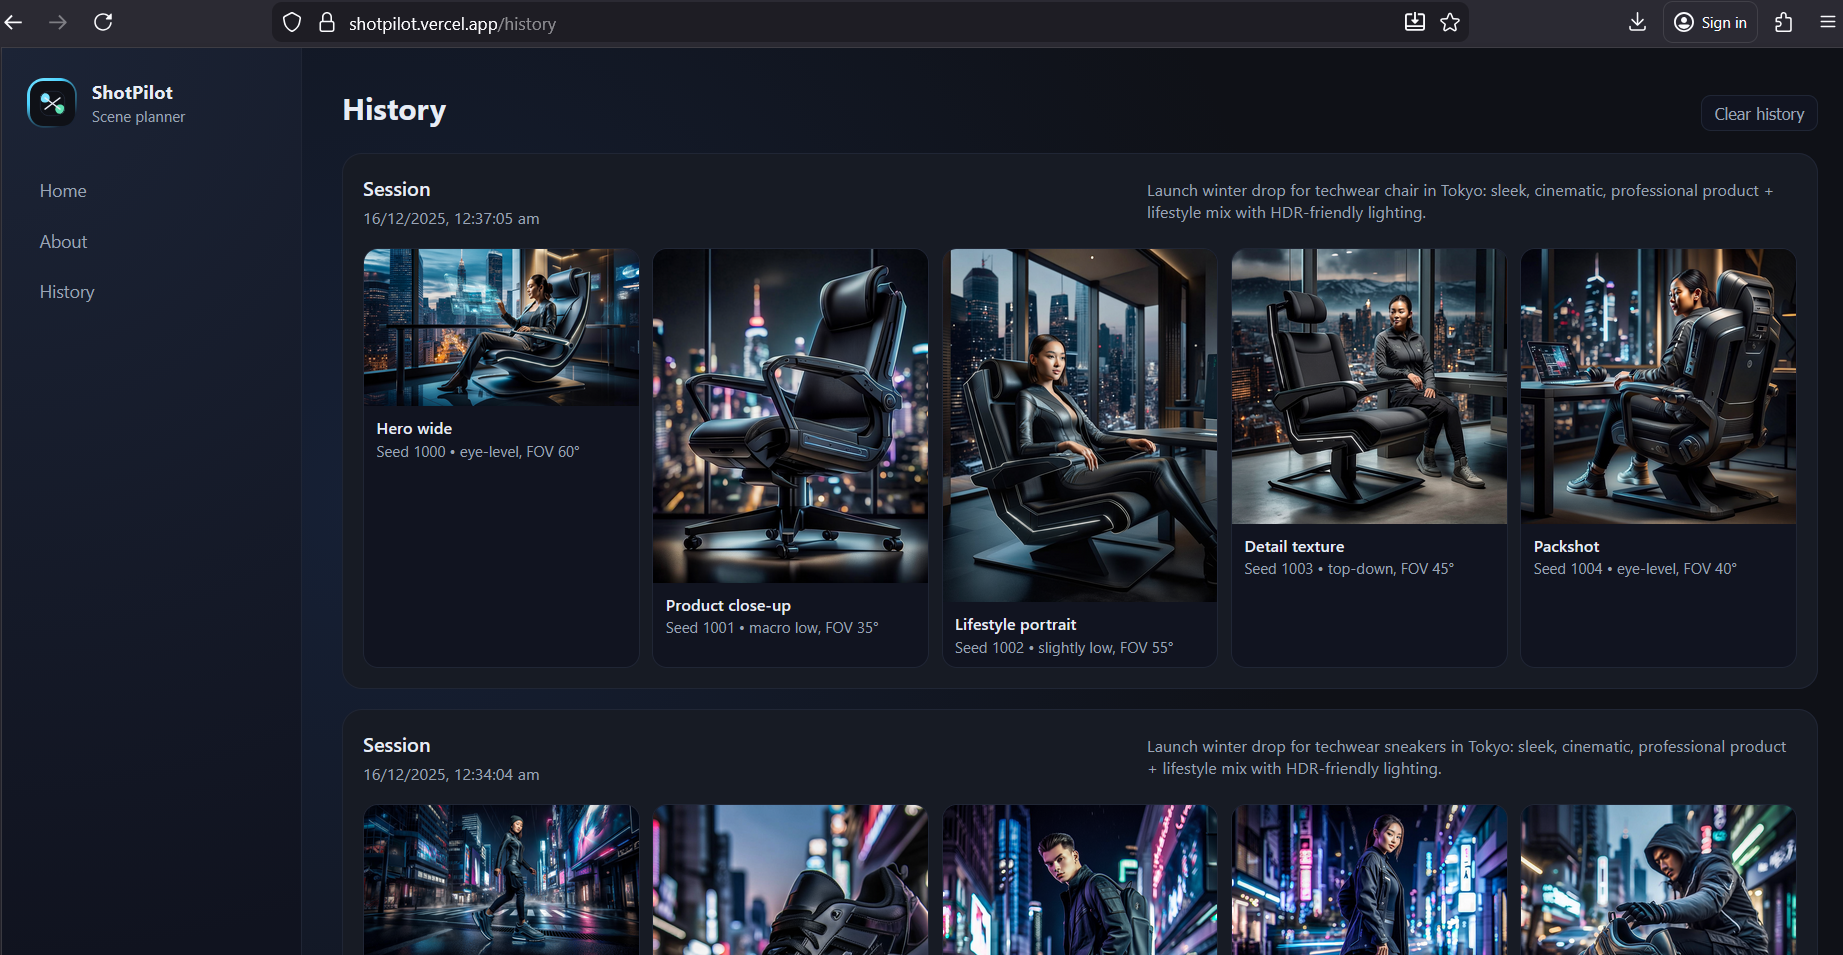Image resolution: width=1843 pixels, height=955 pixels.
Task: Open tracking protection shield icon
Action: tap(292, 22)
